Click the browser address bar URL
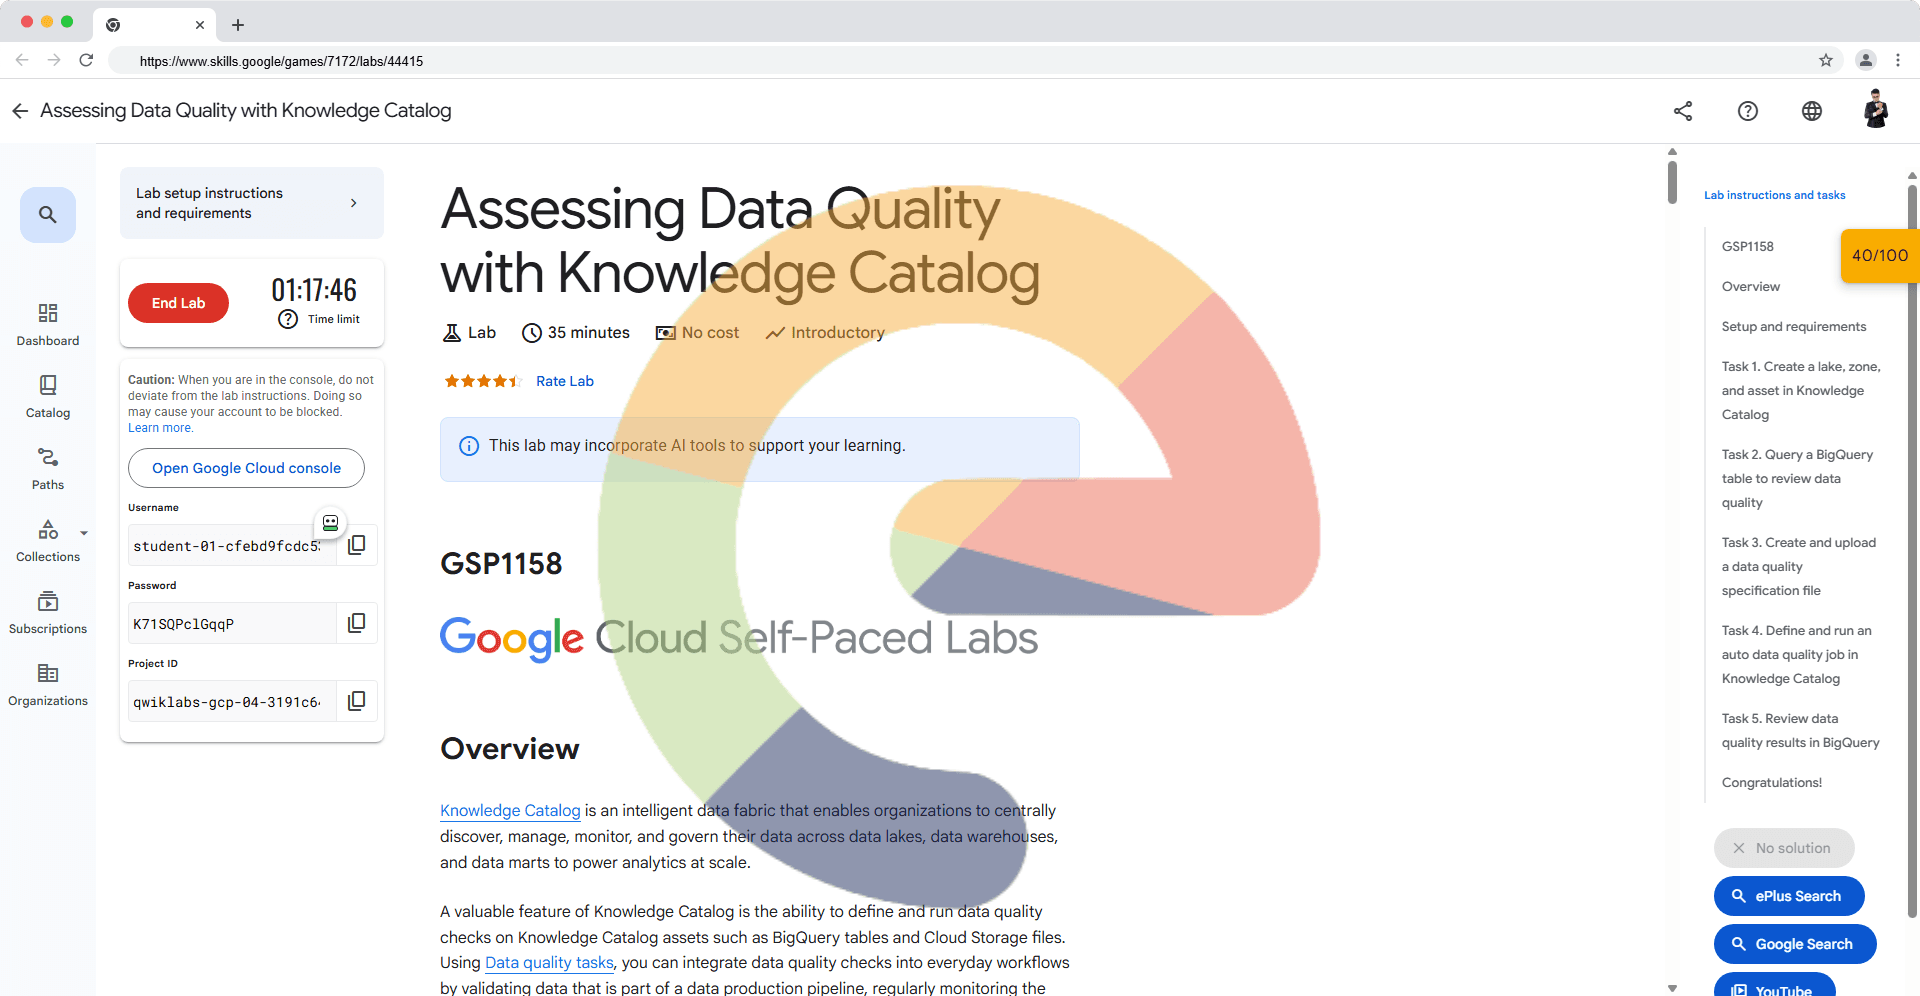This screenshot has width=1920, height=996. 281,61
